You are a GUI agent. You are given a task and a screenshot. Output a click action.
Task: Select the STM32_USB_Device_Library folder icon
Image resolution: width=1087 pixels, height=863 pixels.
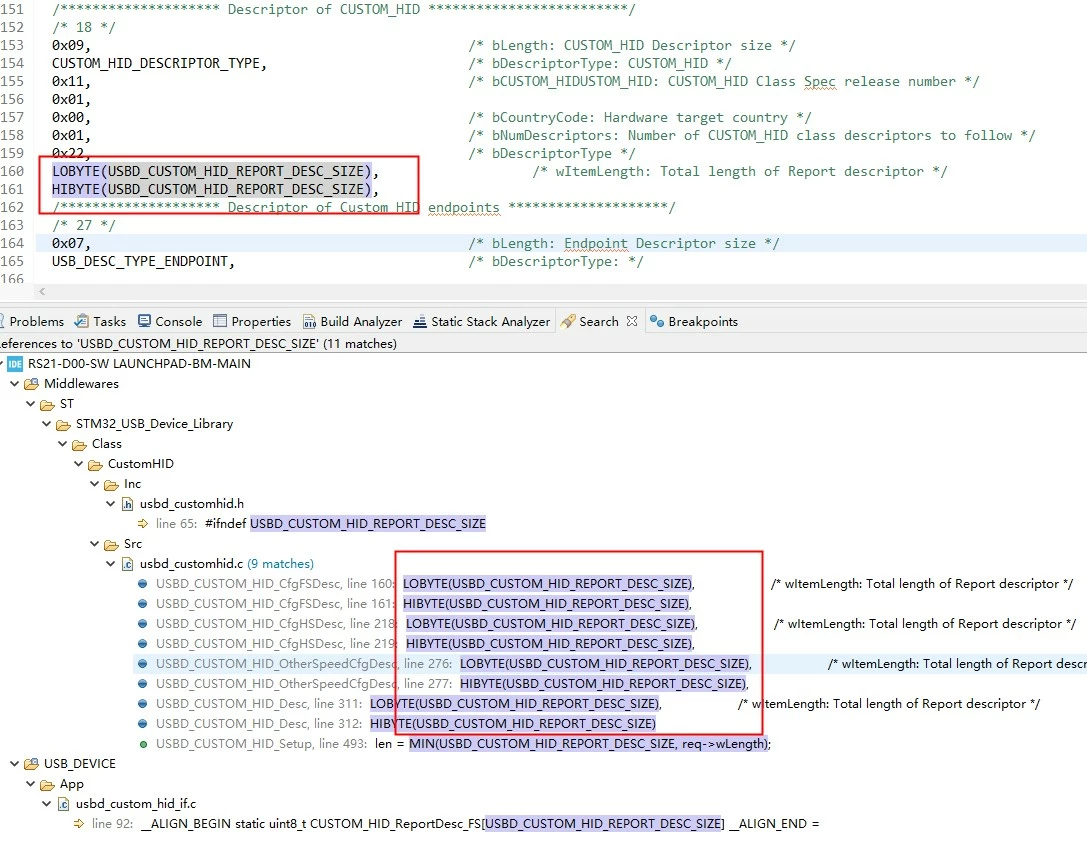[63, 424]
